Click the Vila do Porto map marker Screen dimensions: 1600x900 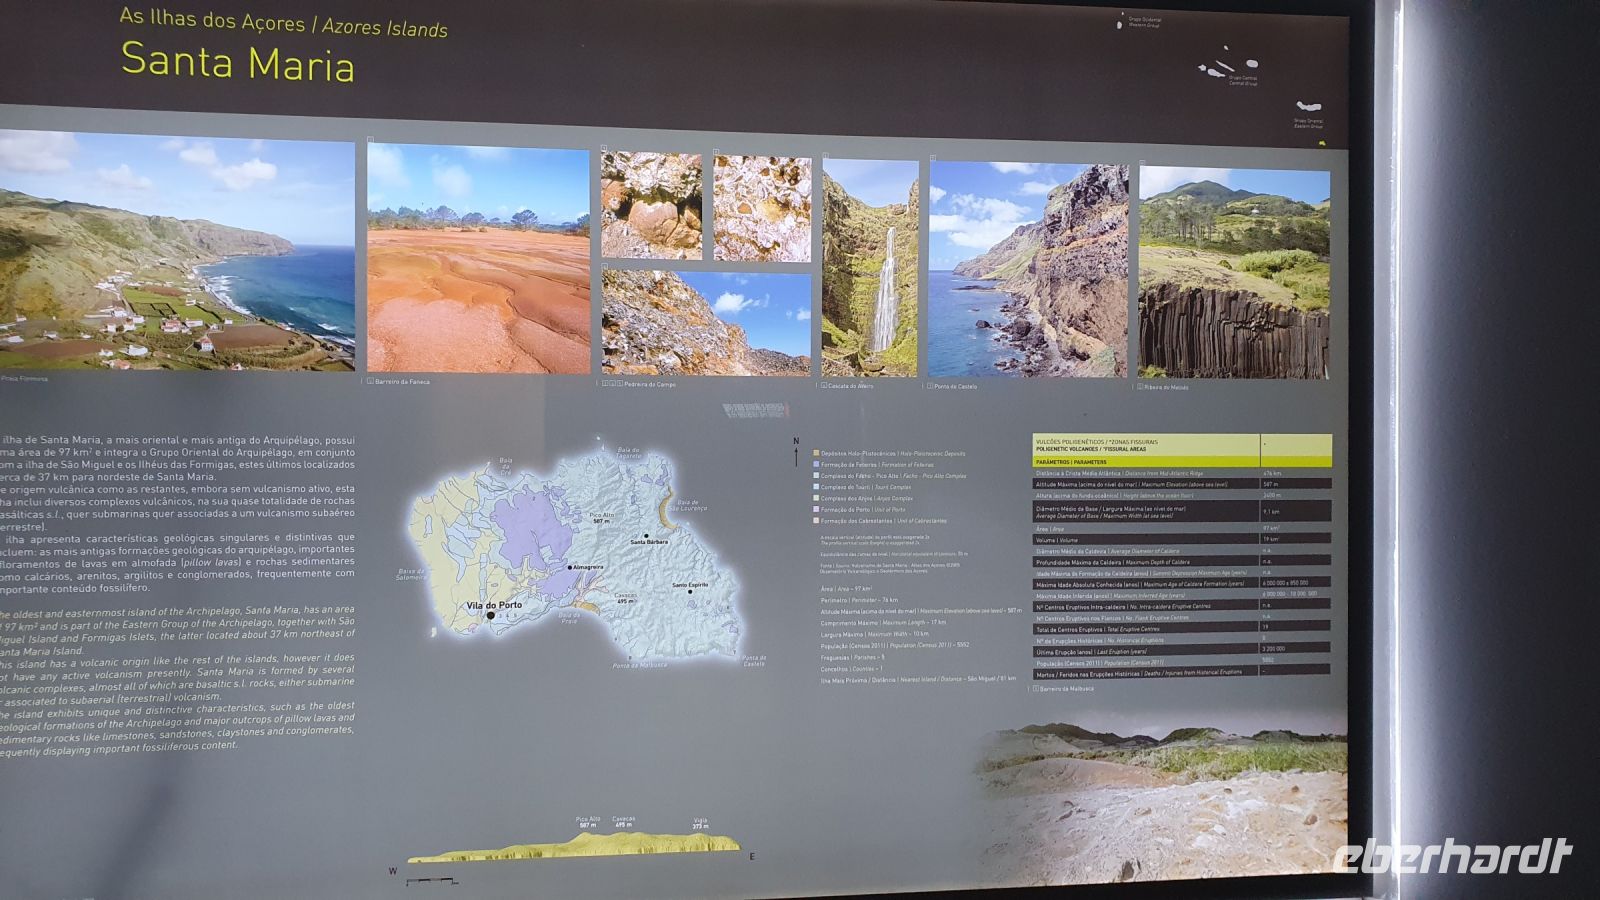490,616
